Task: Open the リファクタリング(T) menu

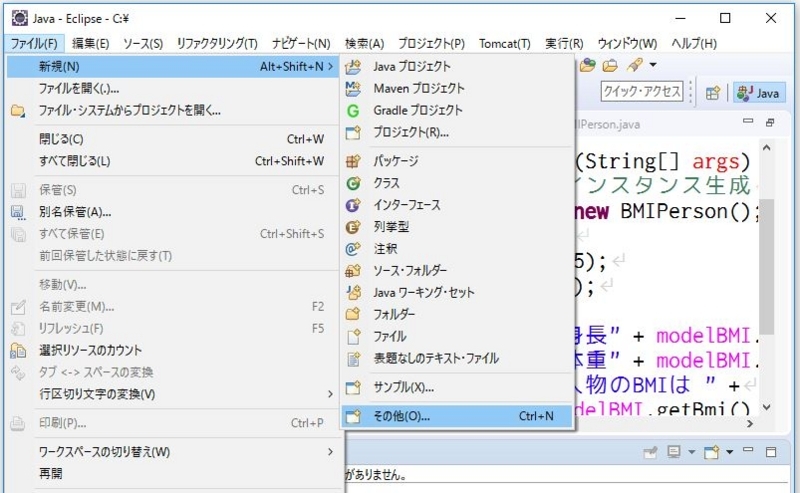Action: [x=217, y=43]
